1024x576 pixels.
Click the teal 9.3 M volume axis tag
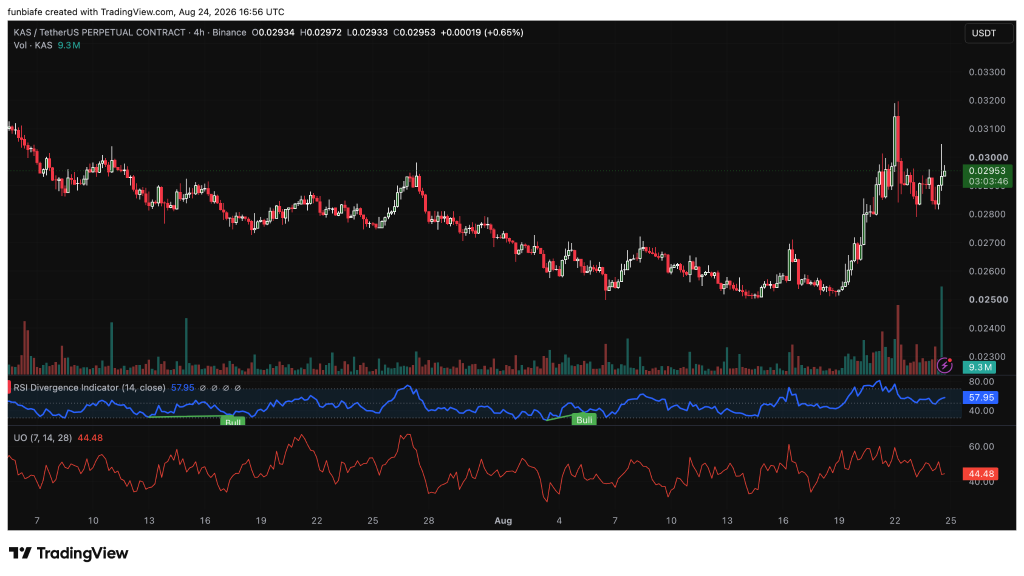[980, 367]
